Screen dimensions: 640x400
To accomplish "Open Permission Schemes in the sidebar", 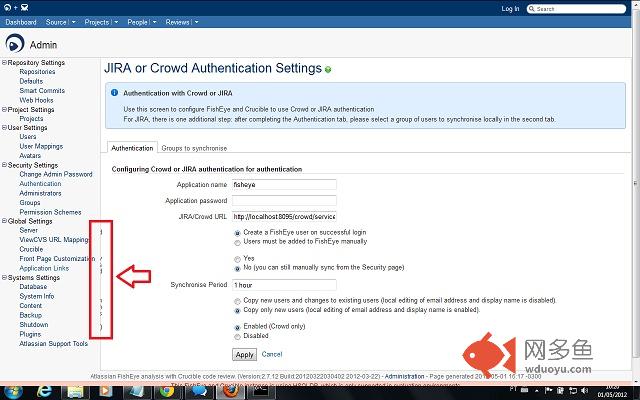I will tap(50, 212).
